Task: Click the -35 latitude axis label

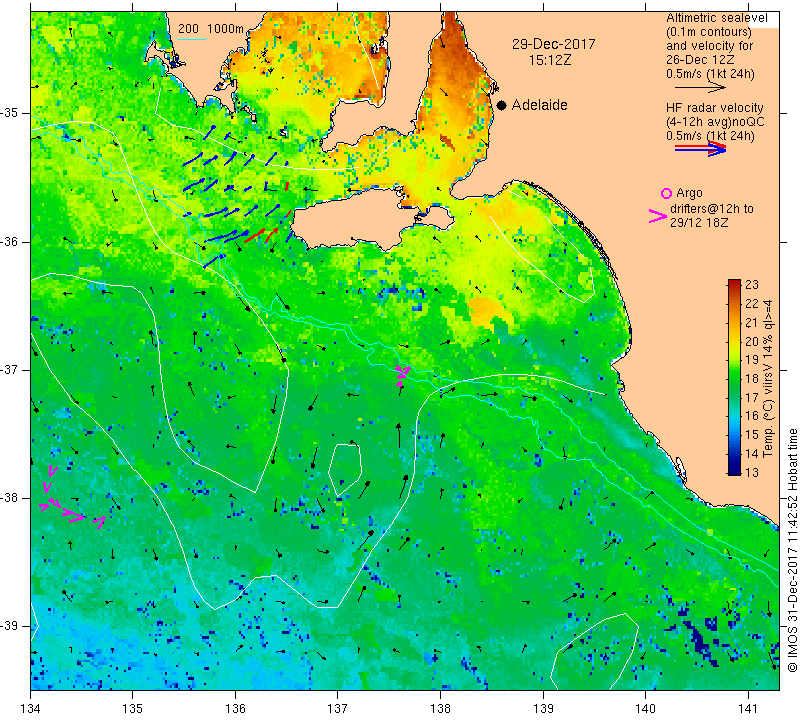Action: (x=9, y=113)
